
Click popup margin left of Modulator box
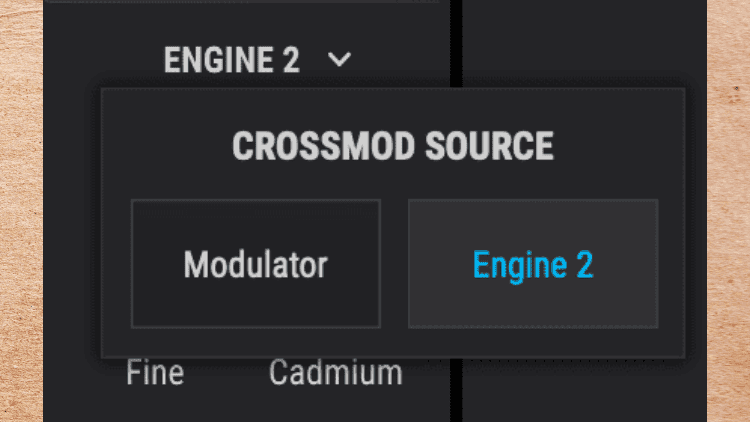[116, 264]
